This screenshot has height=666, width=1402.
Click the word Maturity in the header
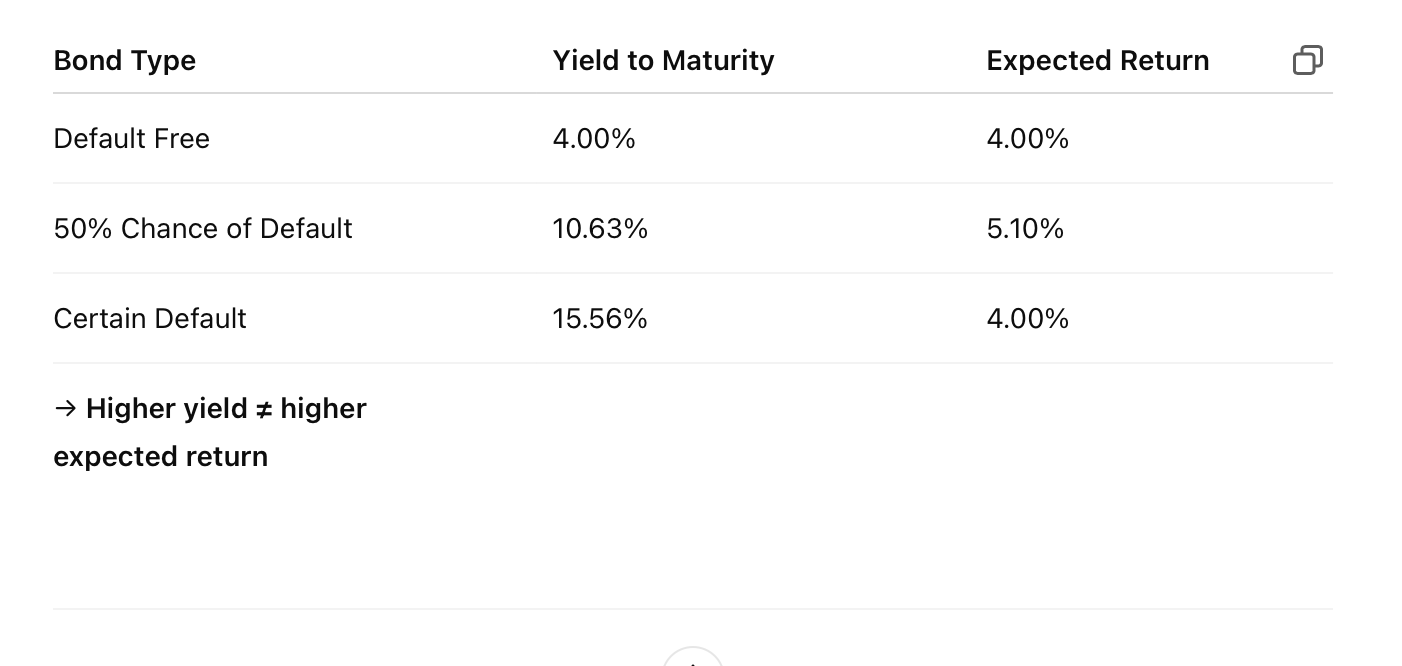point(718,61)
